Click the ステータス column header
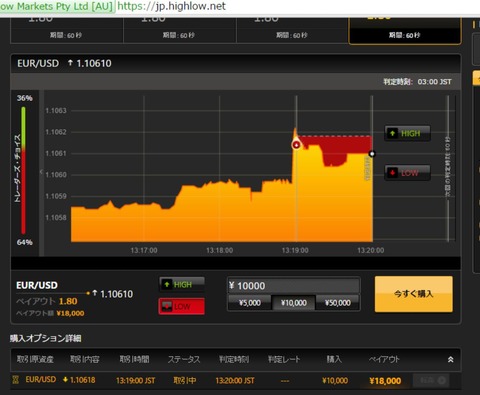Viewport: 480px width, 395px height. pos(184,359)
